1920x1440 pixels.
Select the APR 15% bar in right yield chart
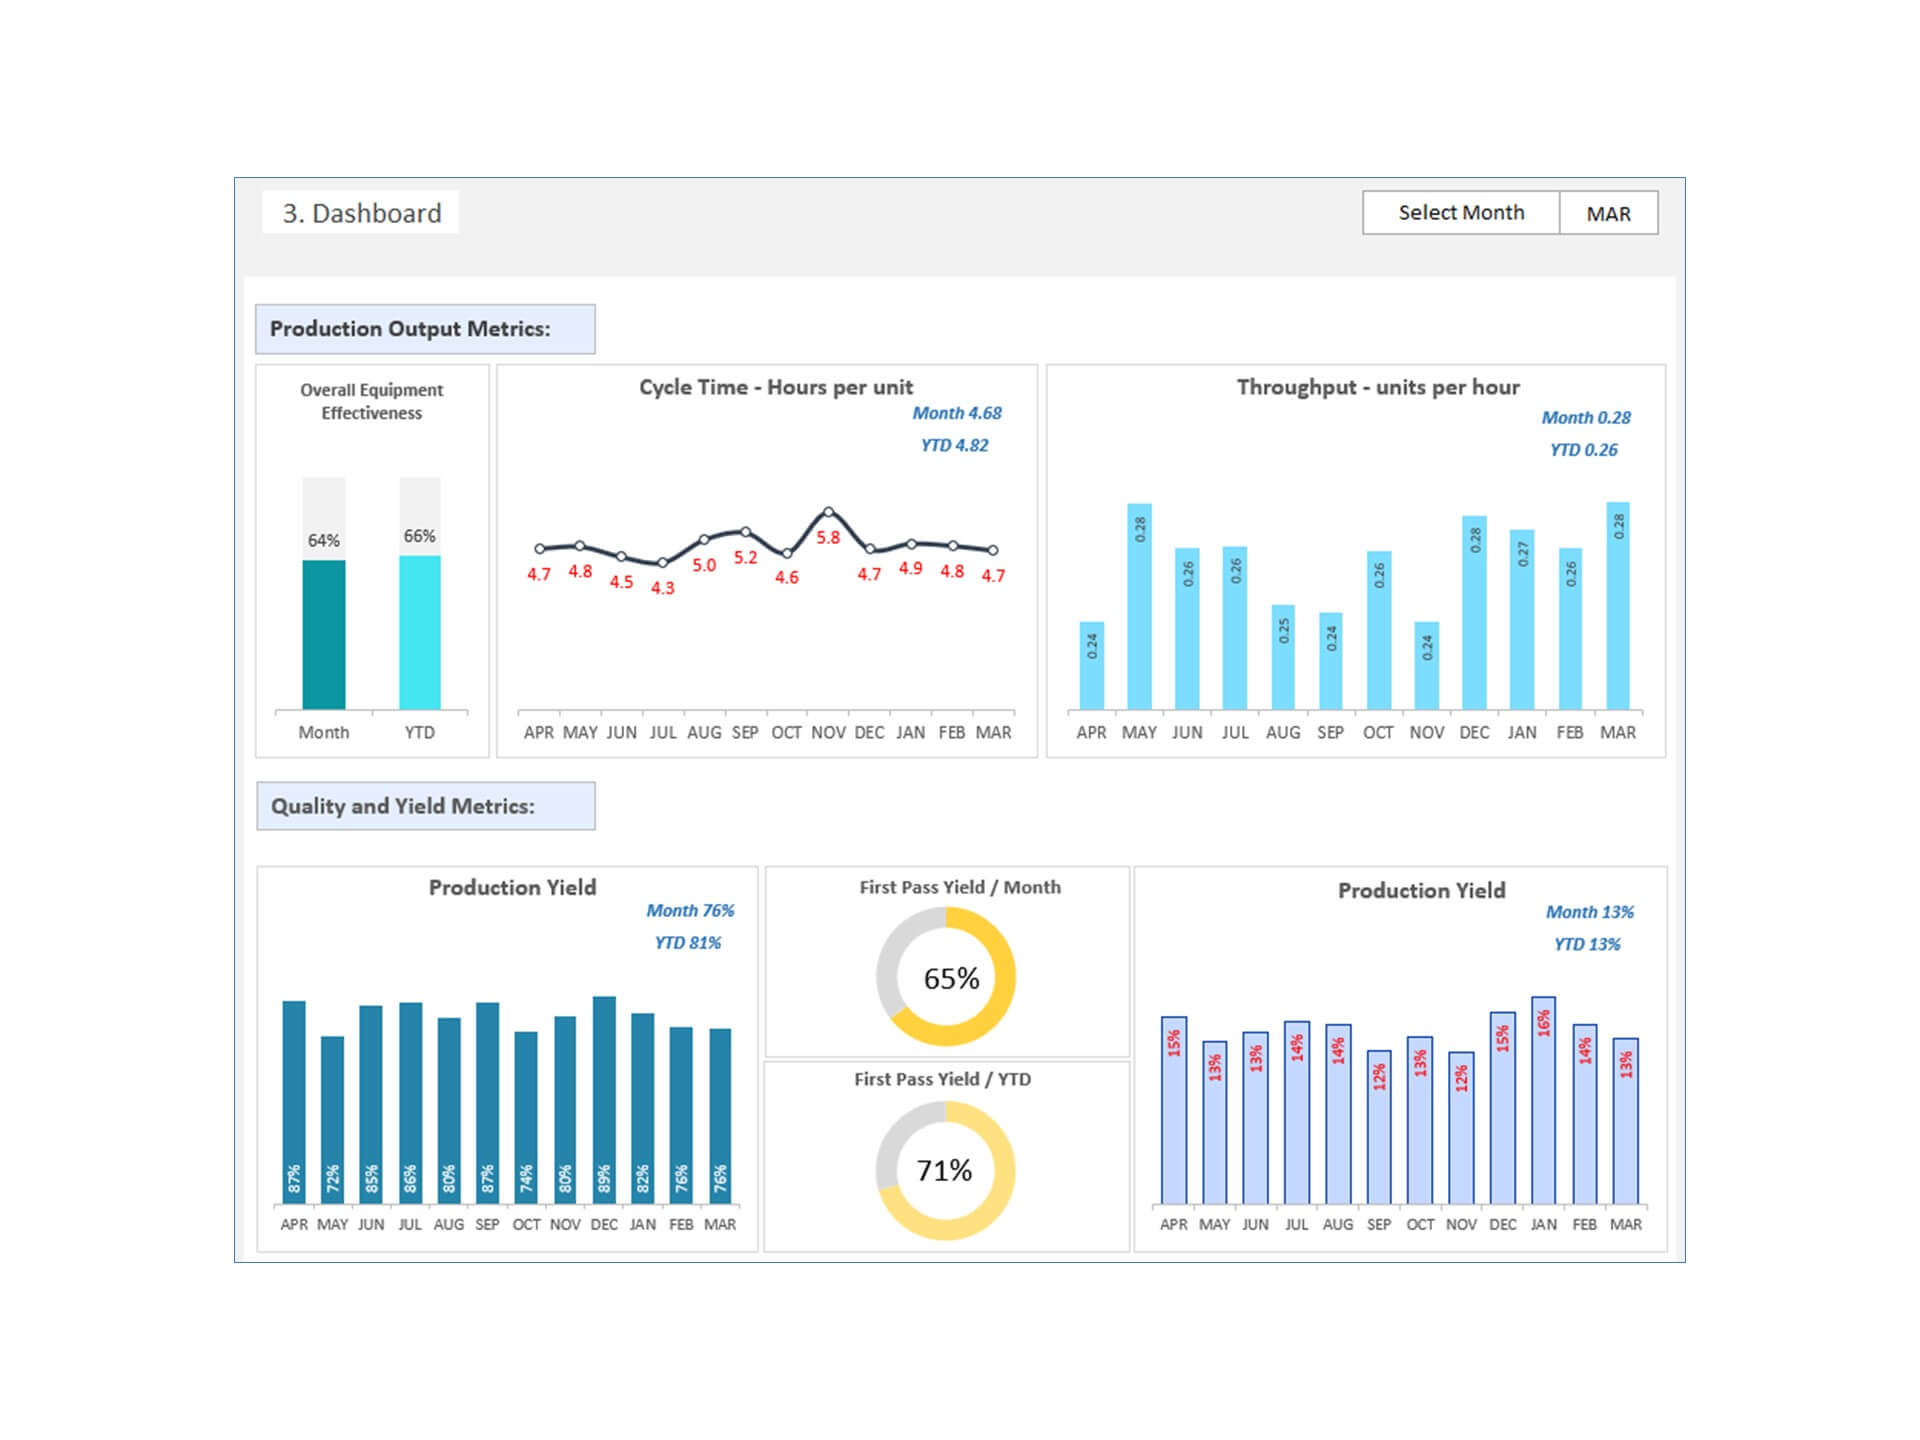[1174, 1110]
